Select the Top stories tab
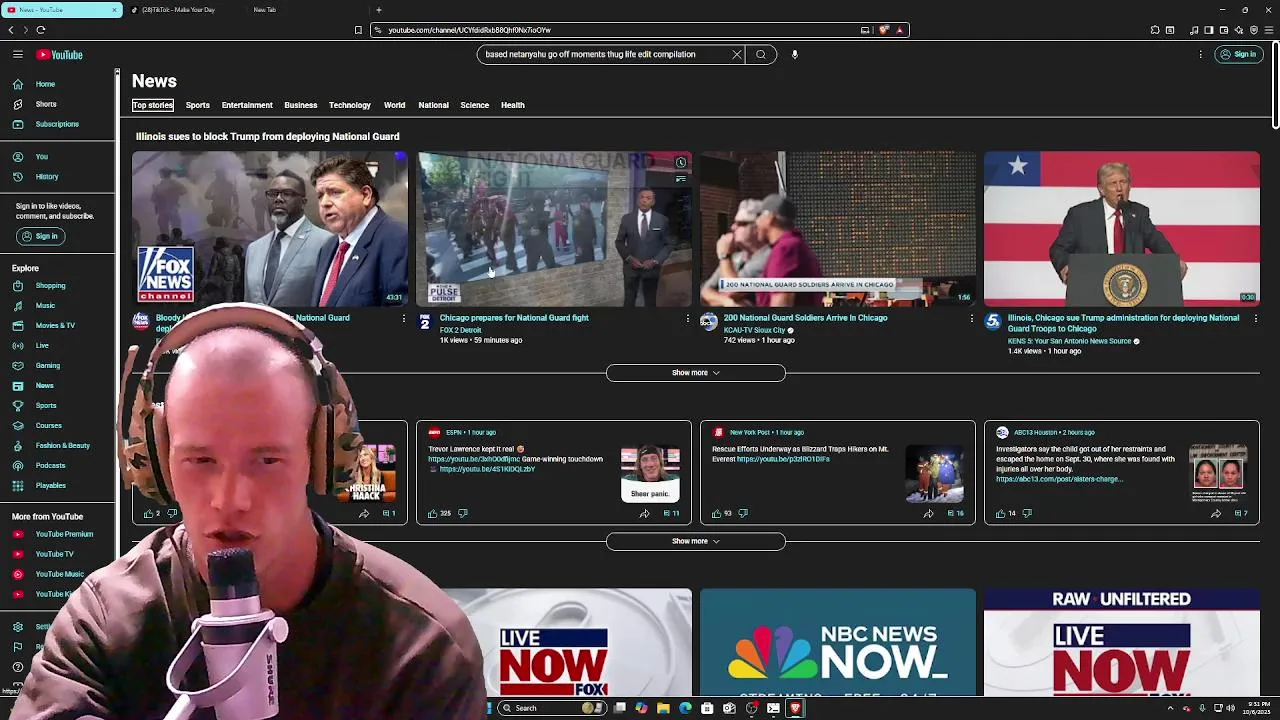The height and width of the screenshot is (720, 1280). pyautogui.click(x=153, y=105)
